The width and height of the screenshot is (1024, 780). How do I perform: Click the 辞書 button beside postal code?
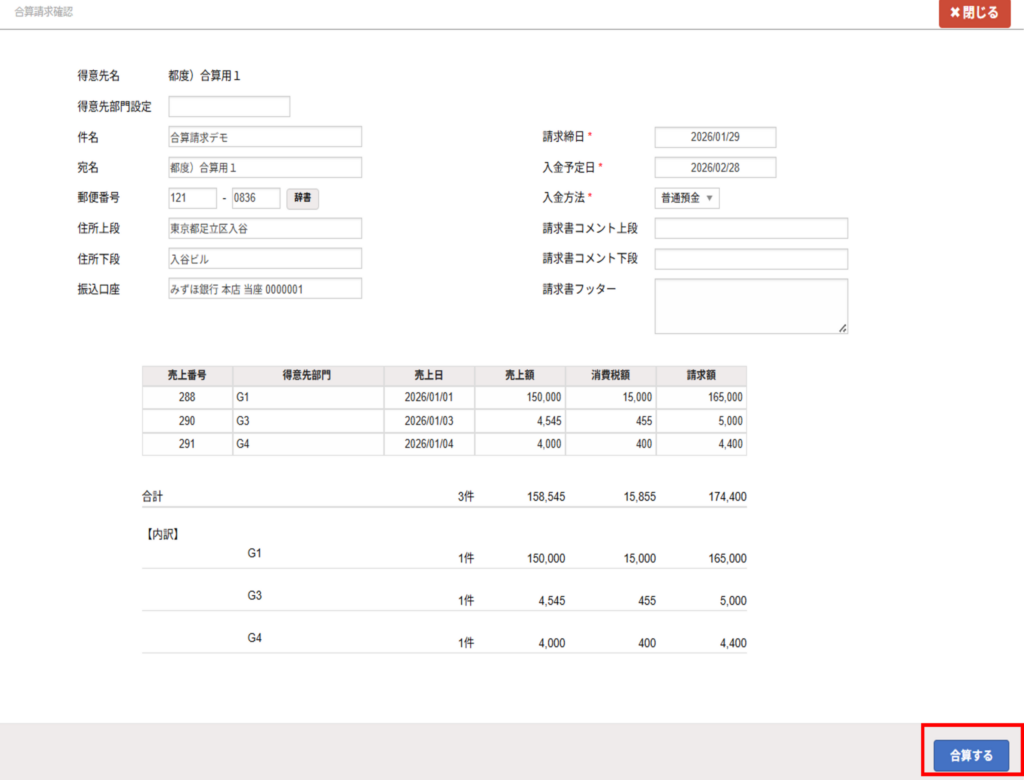pos(303,198)
